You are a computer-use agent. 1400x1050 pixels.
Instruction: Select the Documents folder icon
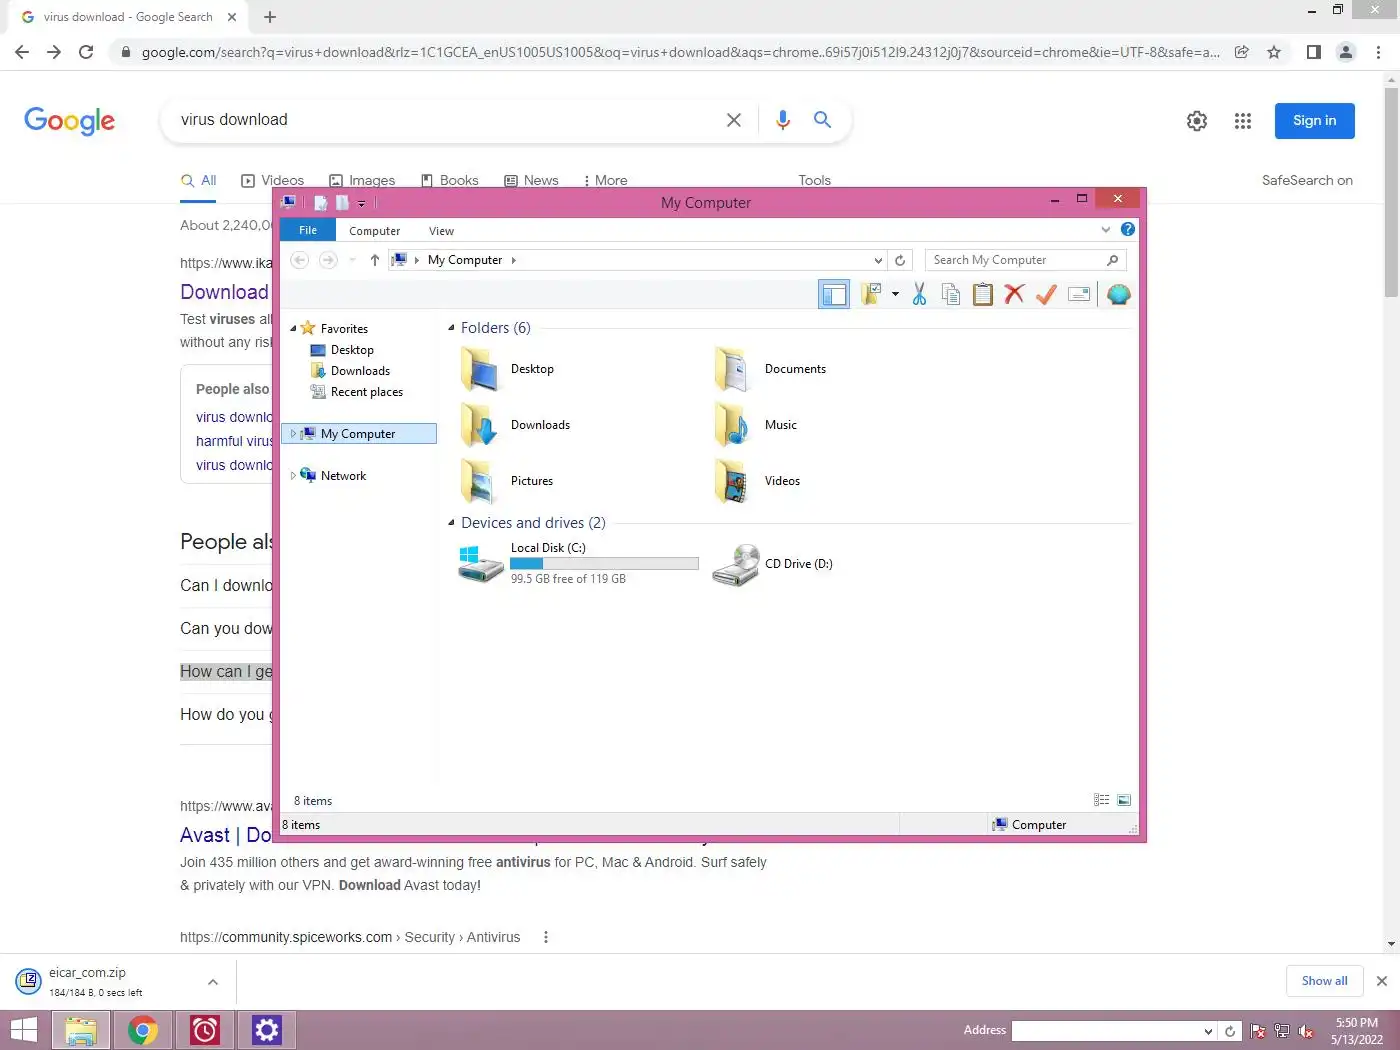pyautogui.click(x=733, y=369)
